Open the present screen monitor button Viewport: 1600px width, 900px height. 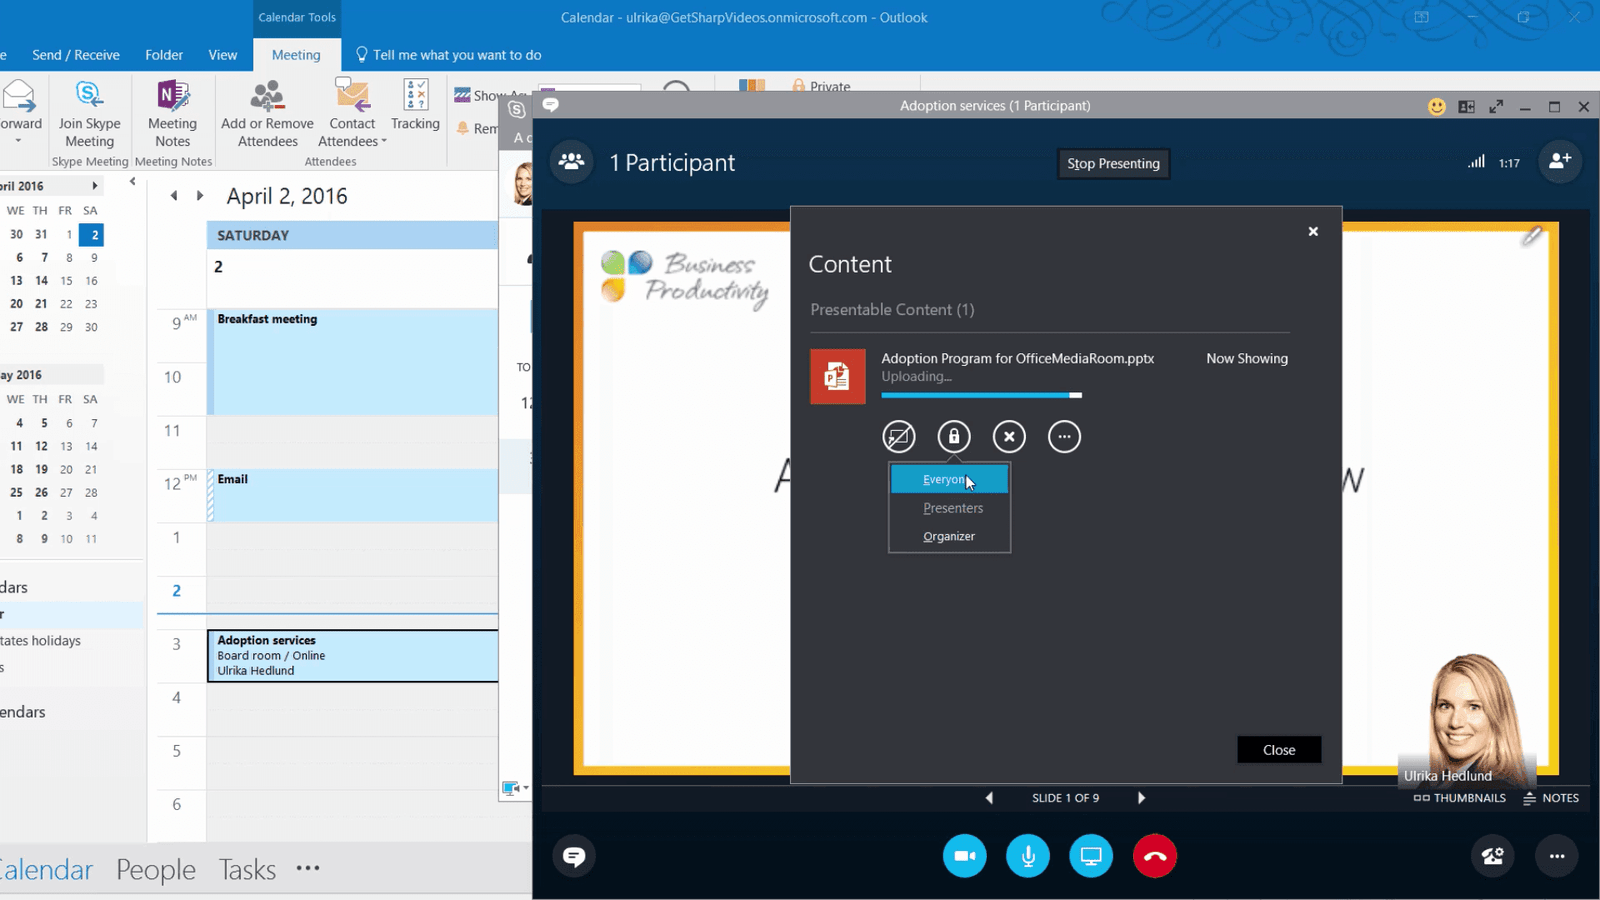pos(1091,856)
